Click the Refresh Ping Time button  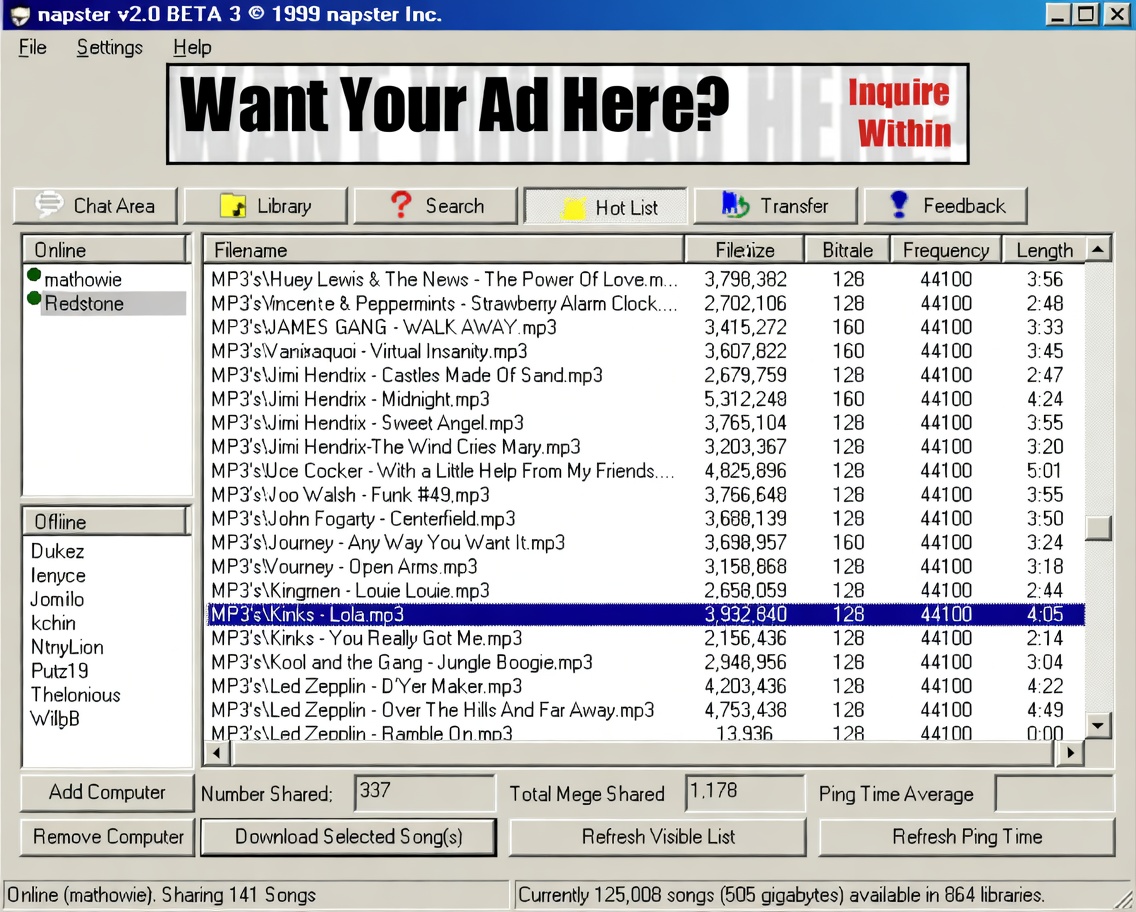tap(966, 837)
